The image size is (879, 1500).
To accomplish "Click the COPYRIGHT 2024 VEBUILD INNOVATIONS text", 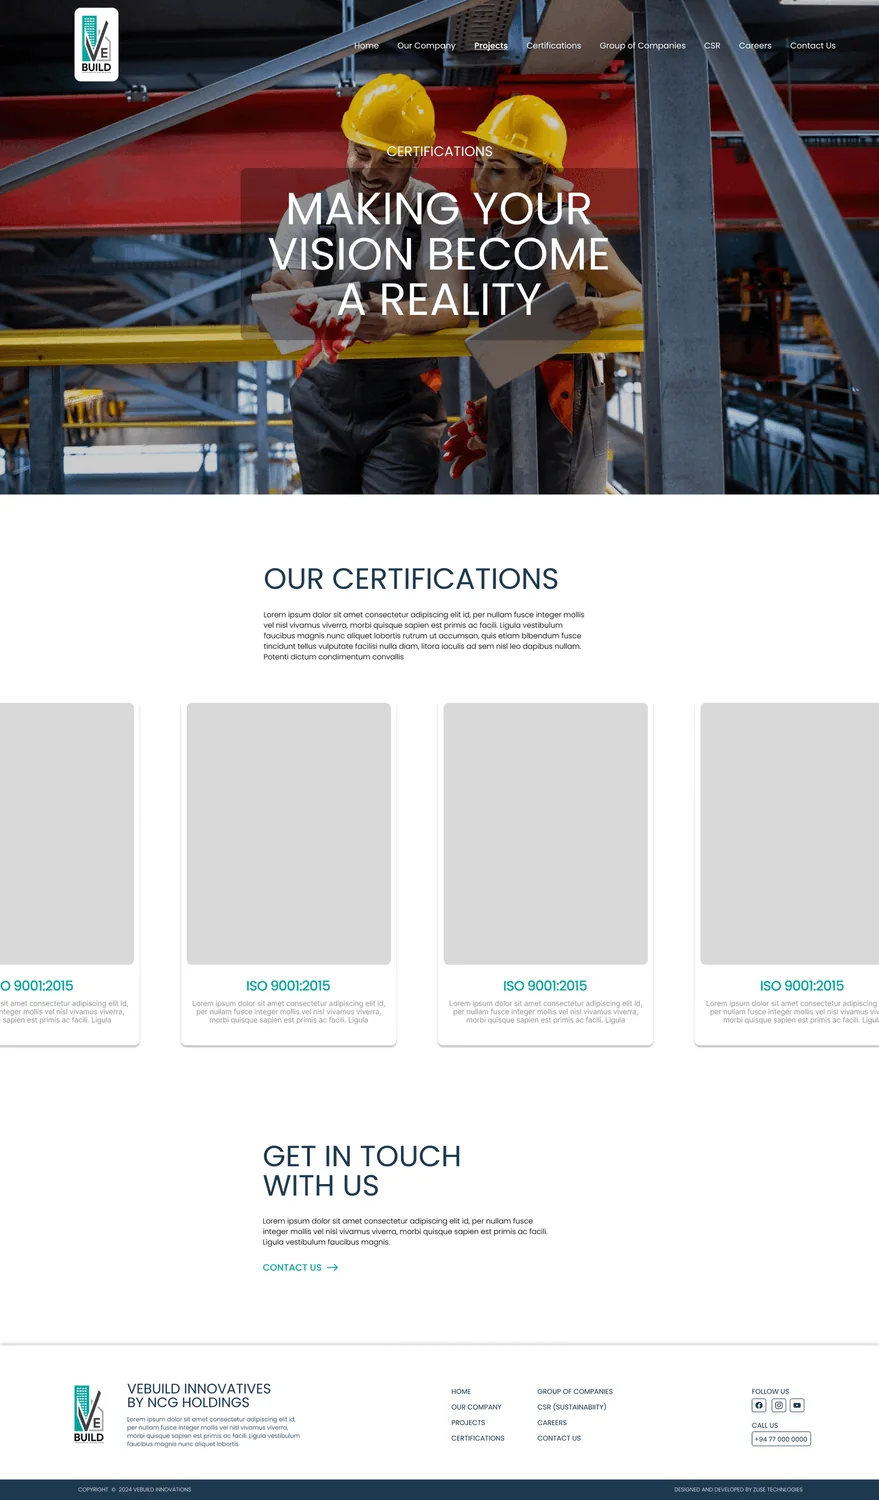I will click(135, 1489).
